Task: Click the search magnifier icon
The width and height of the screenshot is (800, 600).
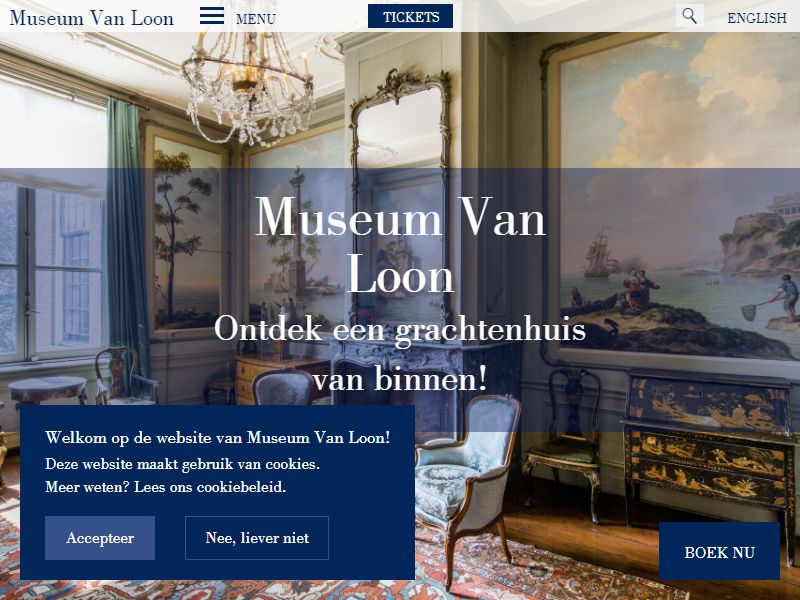Action: click(x=689, y=16)
